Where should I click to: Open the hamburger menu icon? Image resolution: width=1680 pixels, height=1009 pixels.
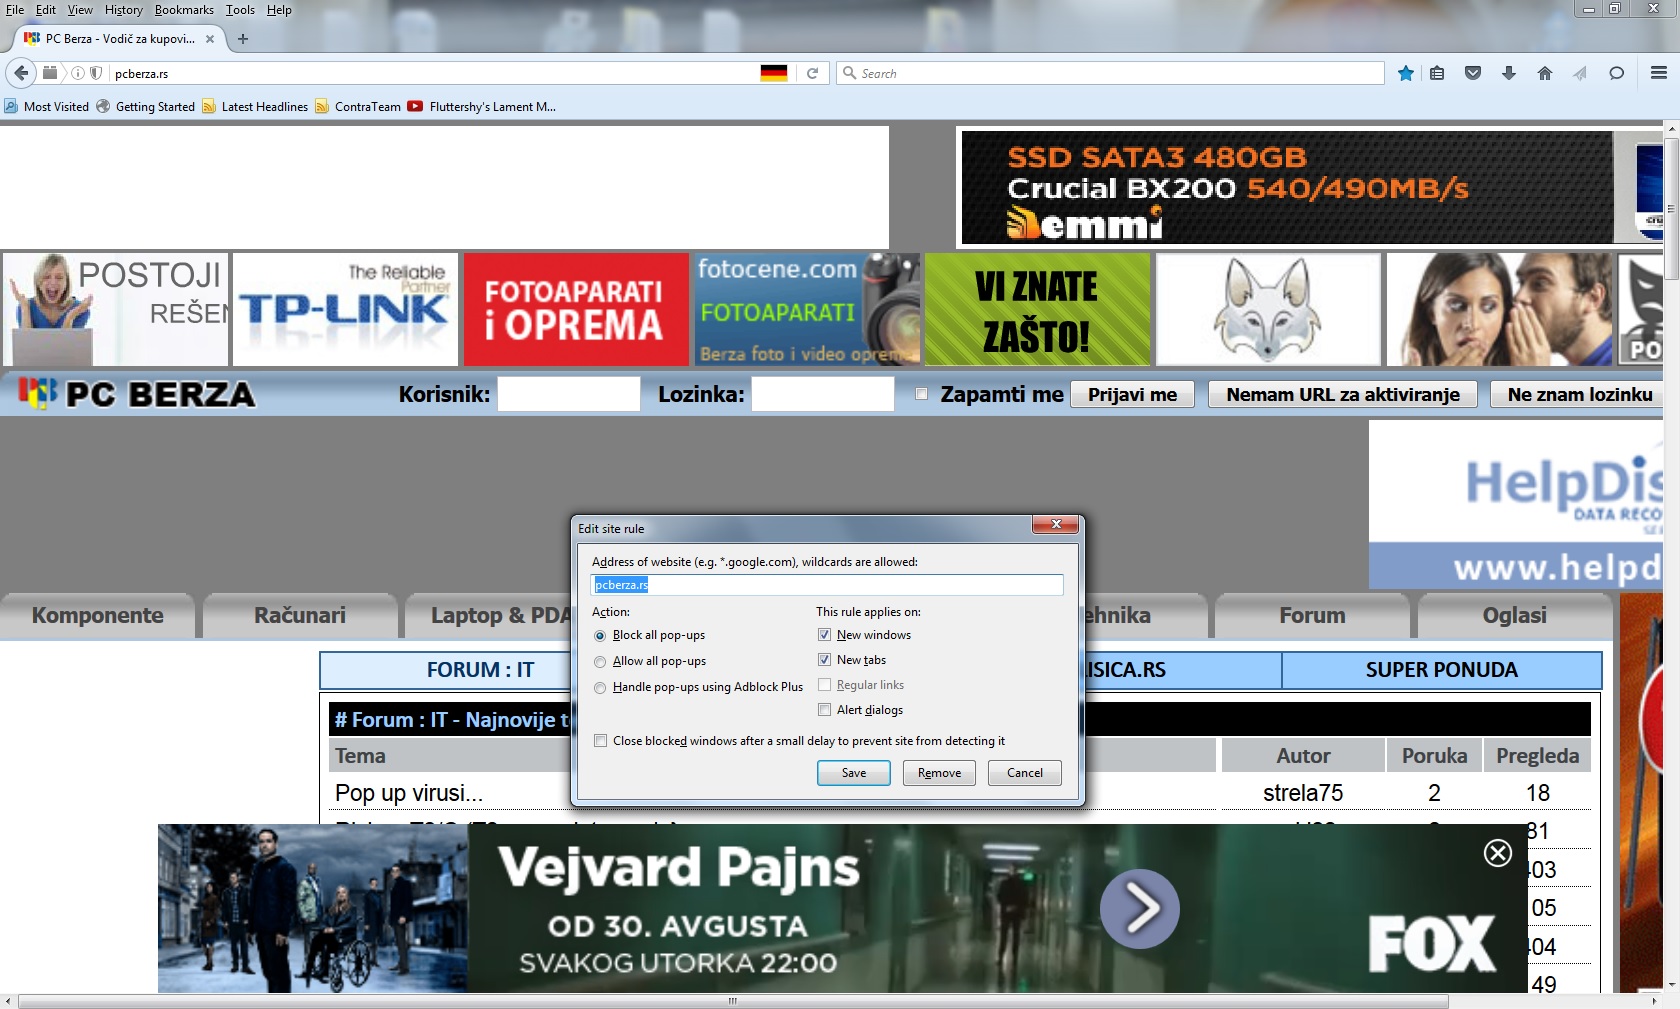tap(1659, 73)
